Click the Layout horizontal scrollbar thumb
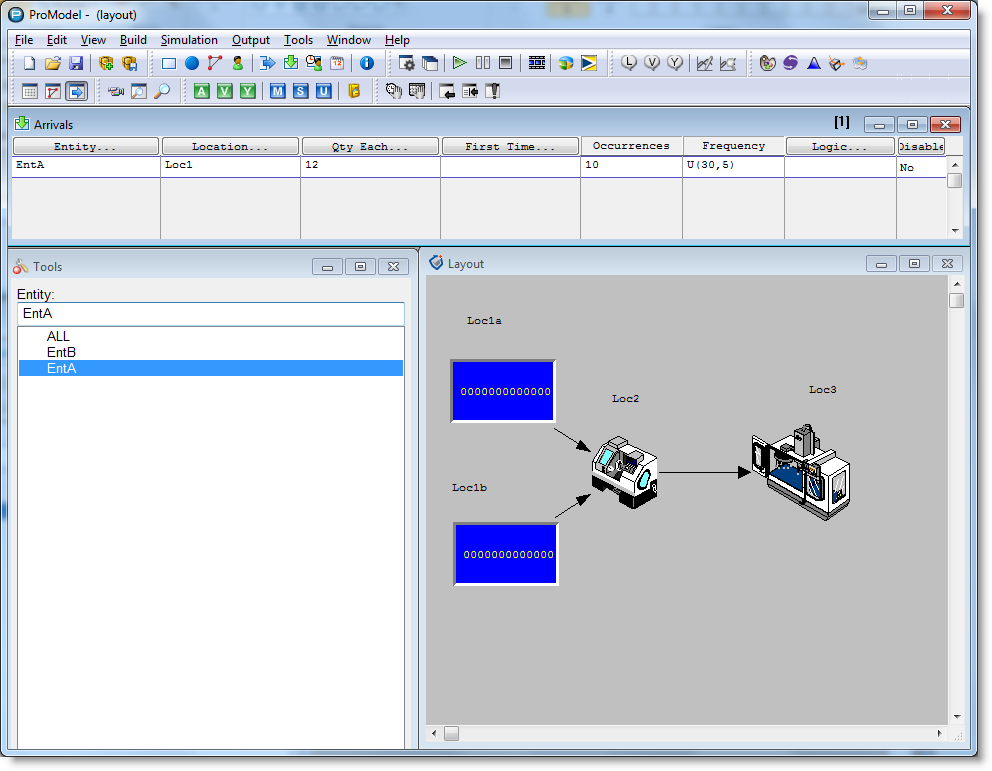 [x=451, y=733]
